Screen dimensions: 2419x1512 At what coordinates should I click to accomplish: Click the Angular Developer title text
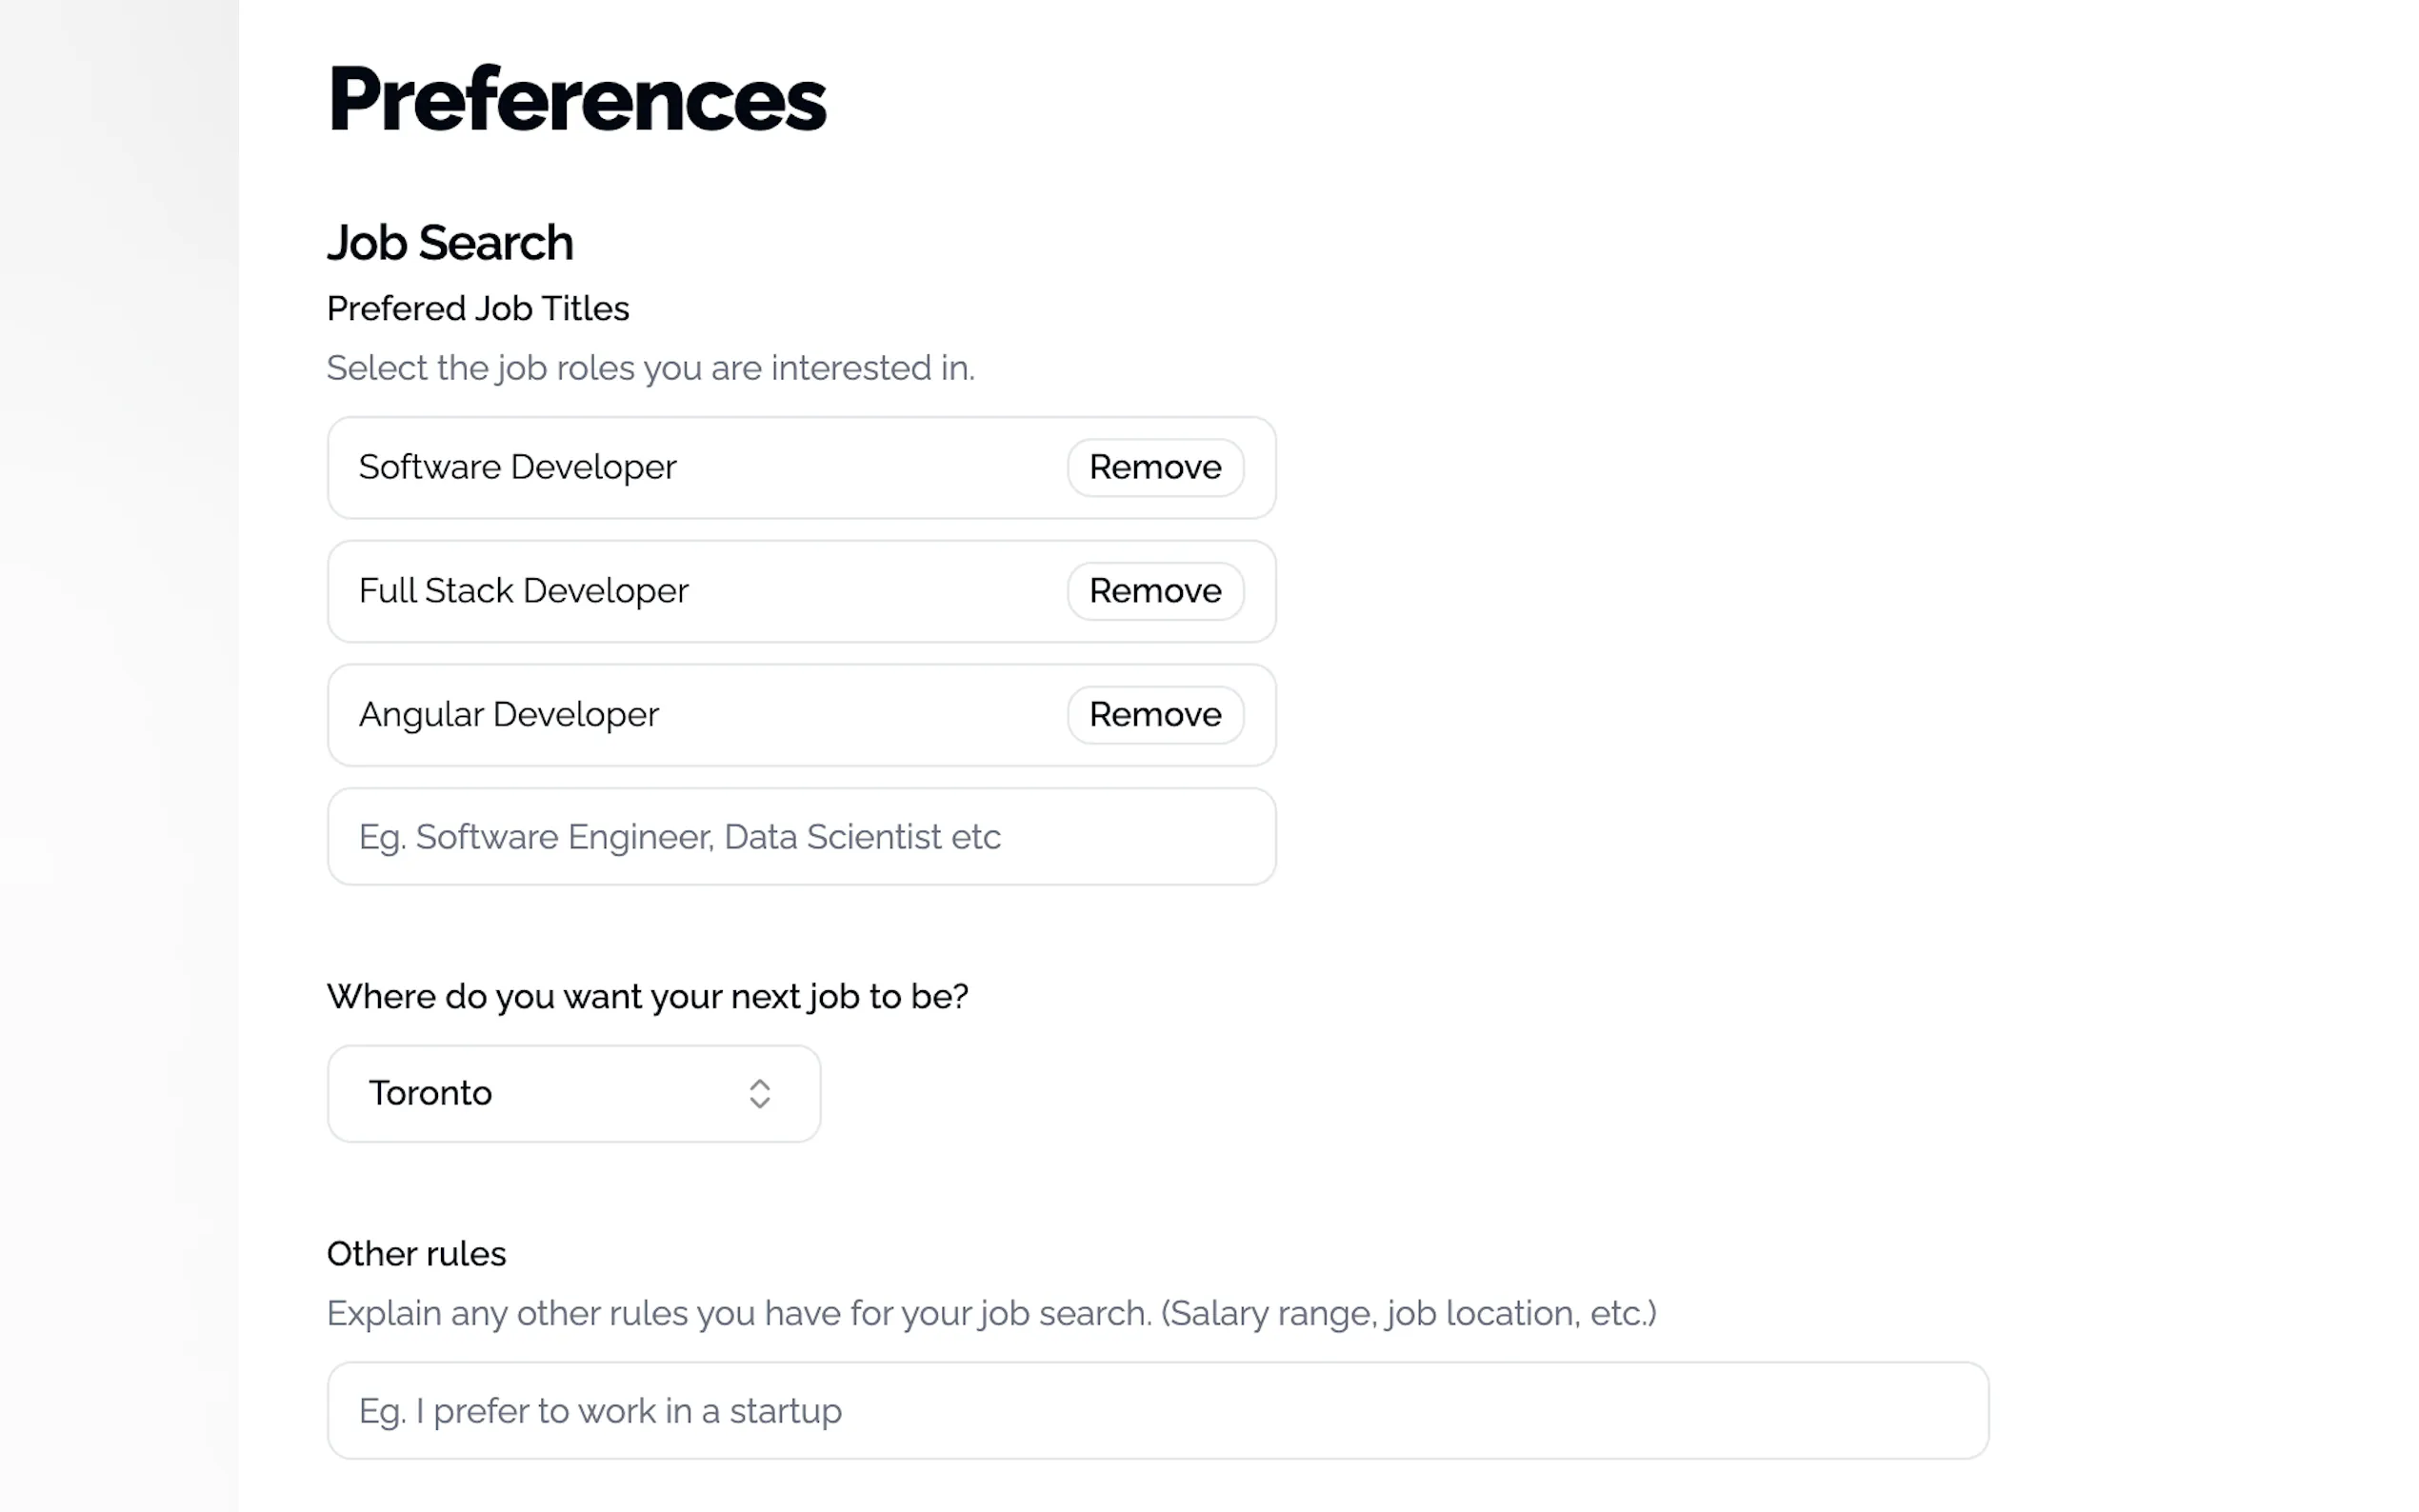pos(508,714)
